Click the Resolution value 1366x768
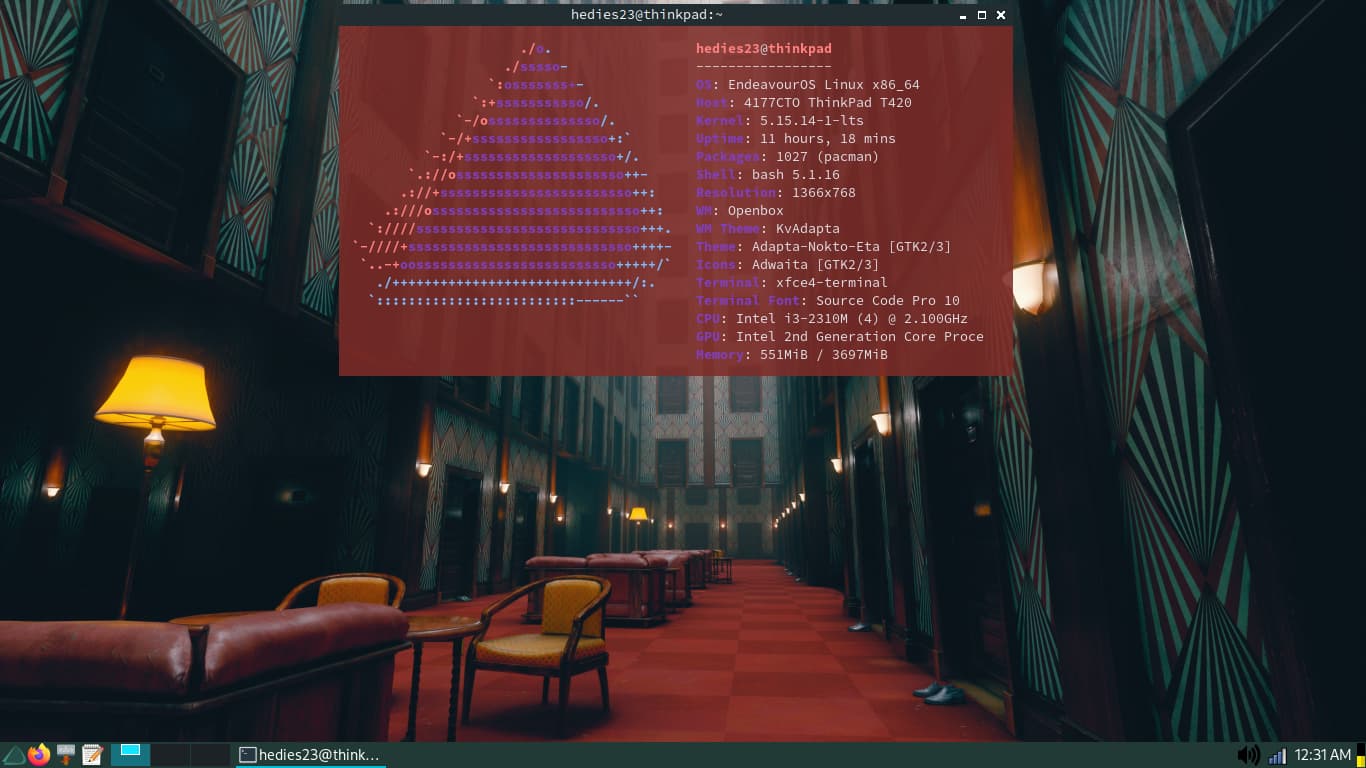1366x768 pixels. [x=824, y=193]
